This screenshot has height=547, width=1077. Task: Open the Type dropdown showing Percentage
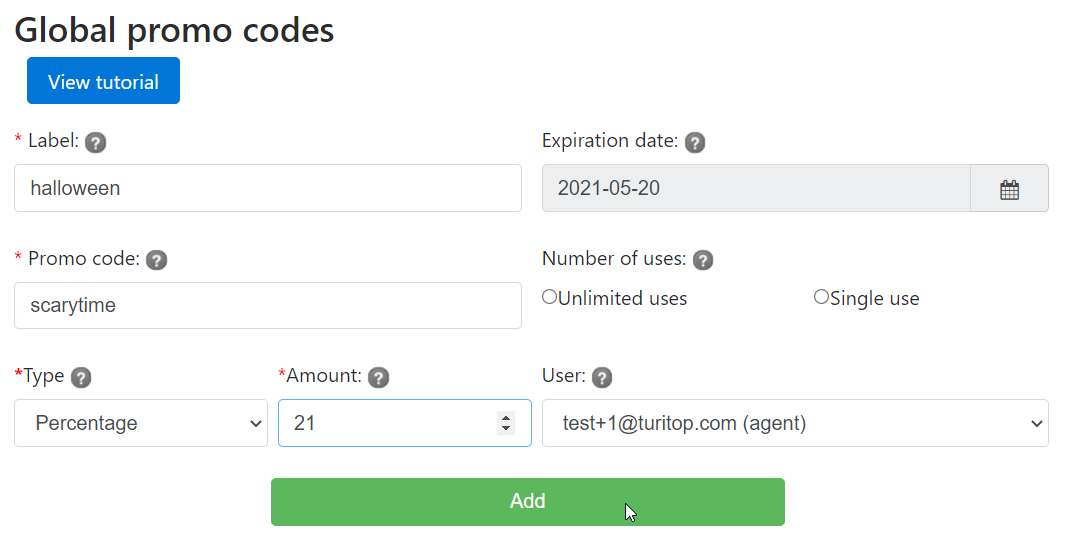(x=141, y=423)
